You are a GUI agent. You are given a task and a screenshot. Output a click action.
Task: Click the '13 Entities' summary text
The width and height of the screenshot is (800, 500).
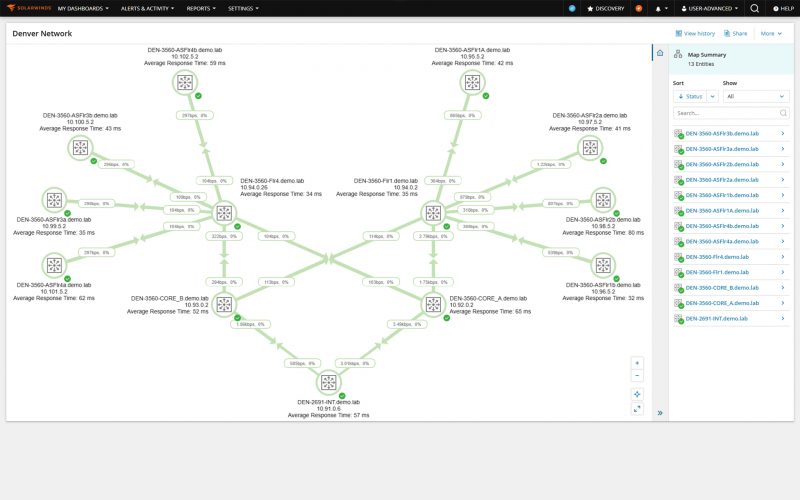701,64
